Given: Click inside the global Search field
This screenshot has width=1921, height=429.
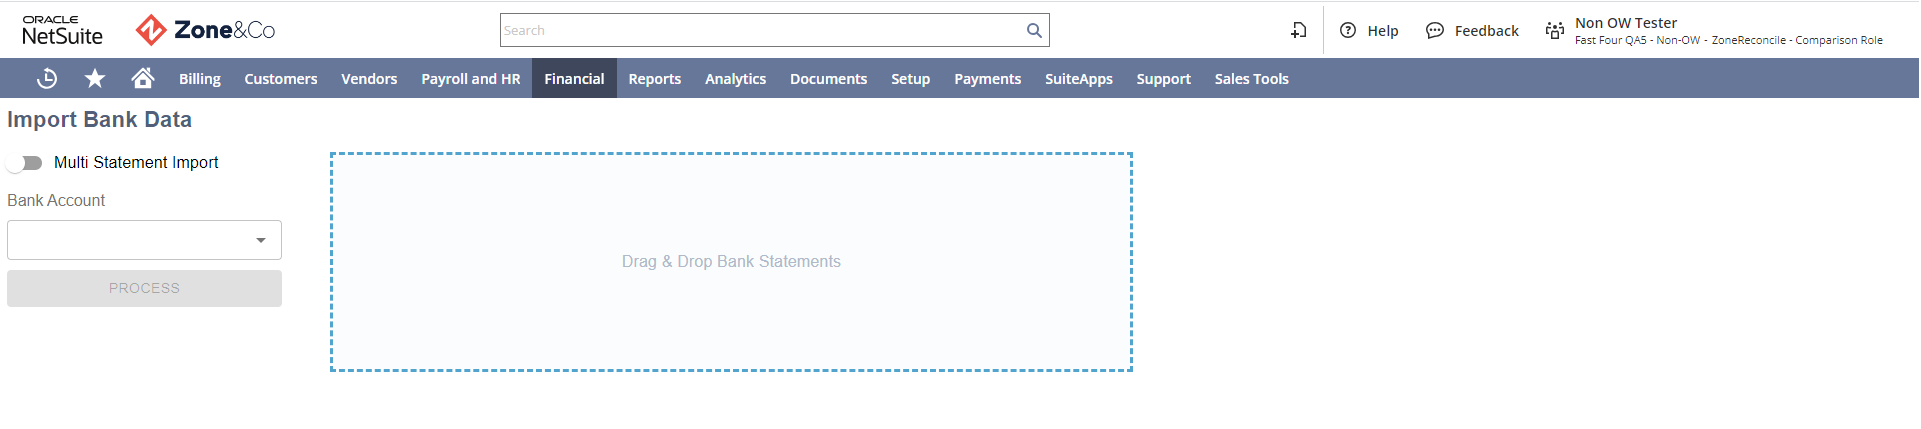Looking at the screenshot, I should tap(762, 30).
